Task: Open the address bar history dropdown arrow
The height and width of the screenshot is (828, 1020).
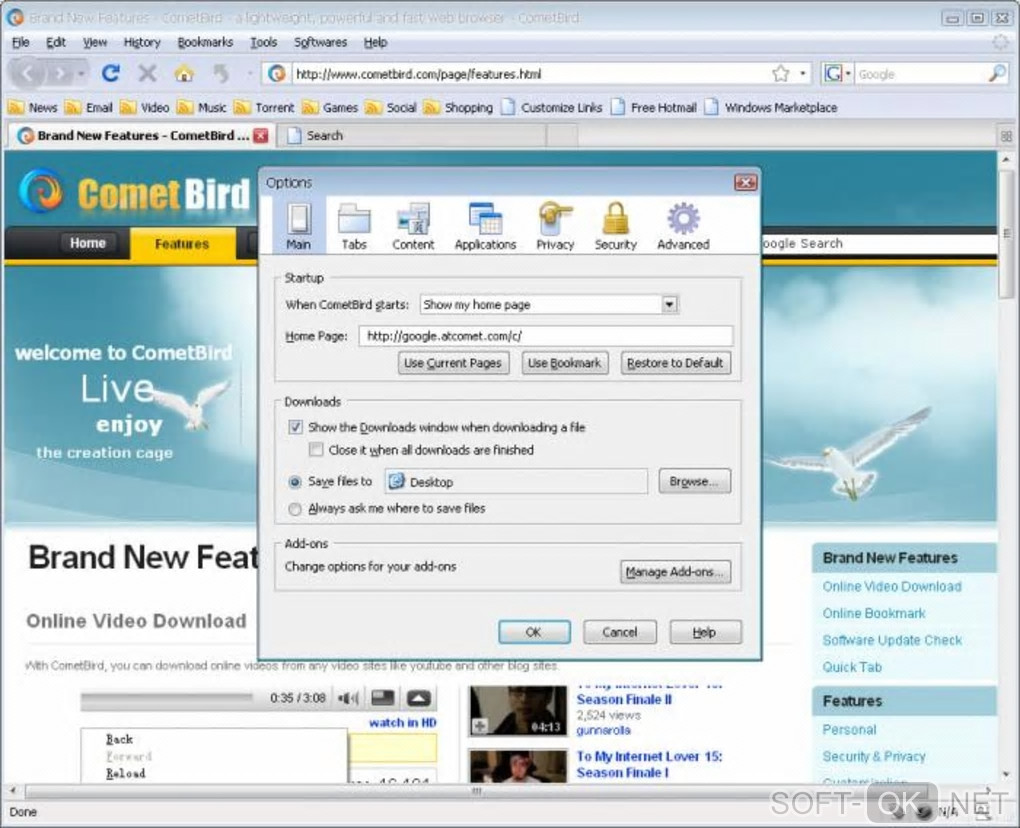Action: coord(803,73)
